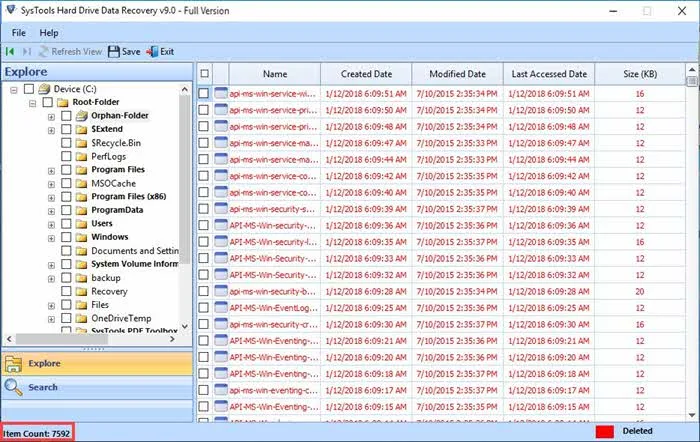Viewport: 700px width, 442px height.
Task: Click the red Deleted legend swatch
Action: pyautogui.click(x=605, y=431)
